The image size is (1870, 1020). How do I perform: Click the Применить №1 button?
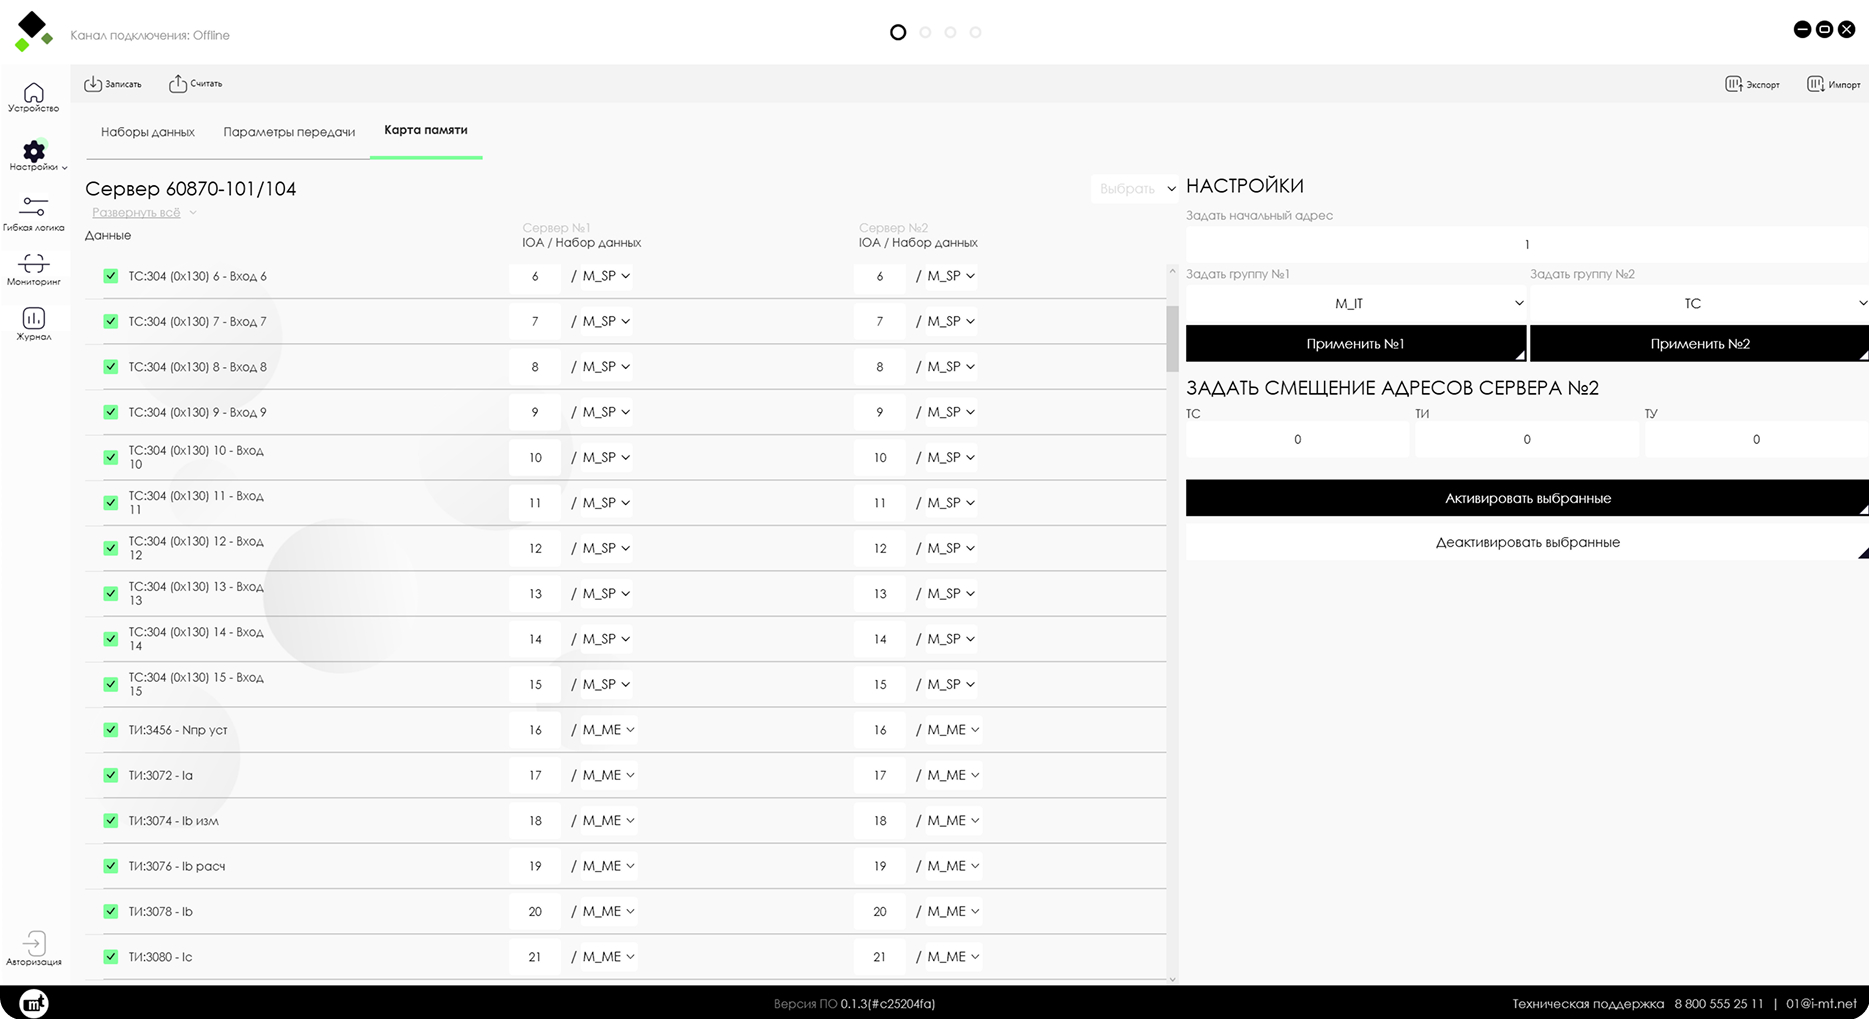point(1355,344)
